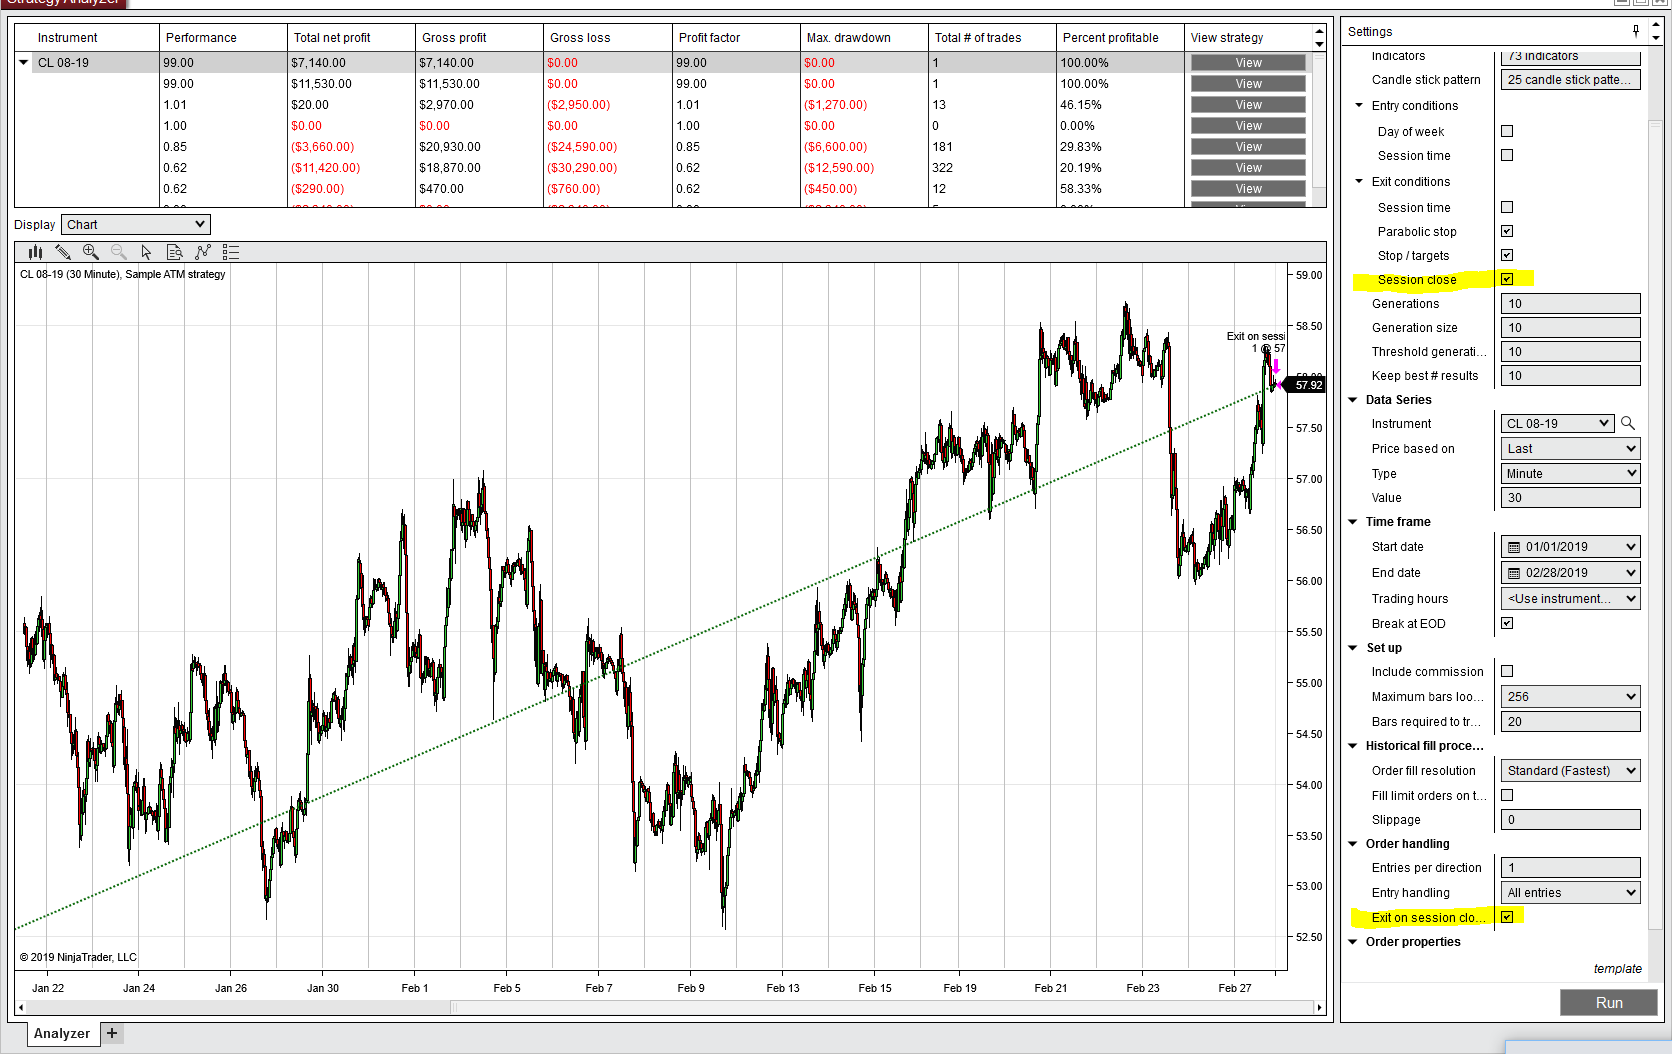Pin the Settings panel with pushpin icon
Image resolution: width=1672 pixels, height=1054 pixels.
[x=1636, y=31]
